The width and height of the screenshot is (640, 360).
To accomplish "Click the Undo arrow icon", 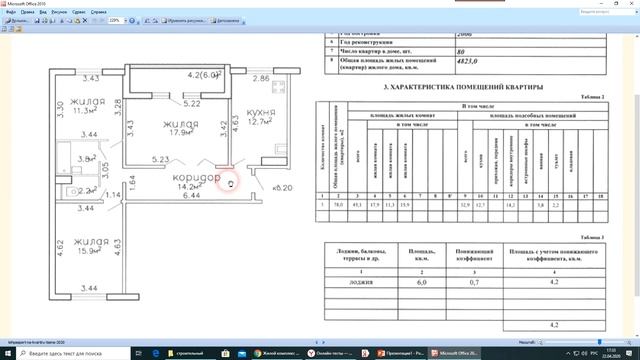I will (x=95, y=20).
